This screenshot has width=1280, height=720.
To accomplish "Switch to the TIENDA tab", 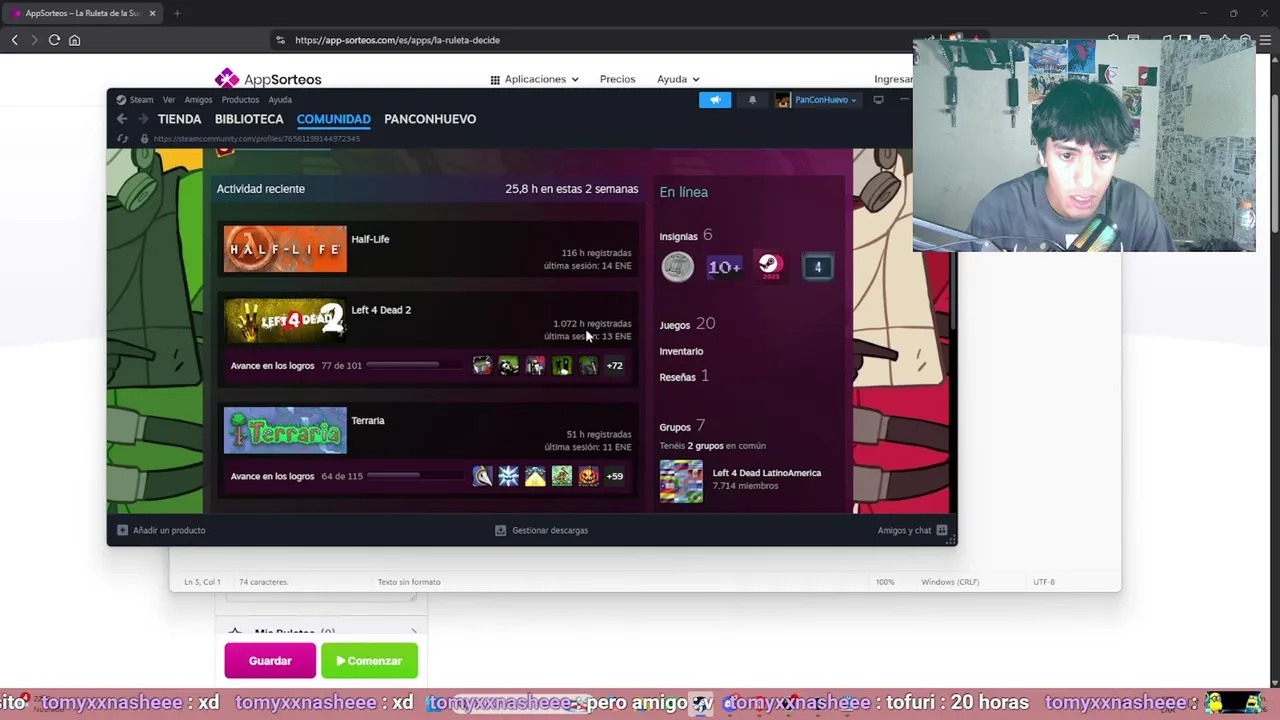I will pyautogui.click(x=179, y=119).
